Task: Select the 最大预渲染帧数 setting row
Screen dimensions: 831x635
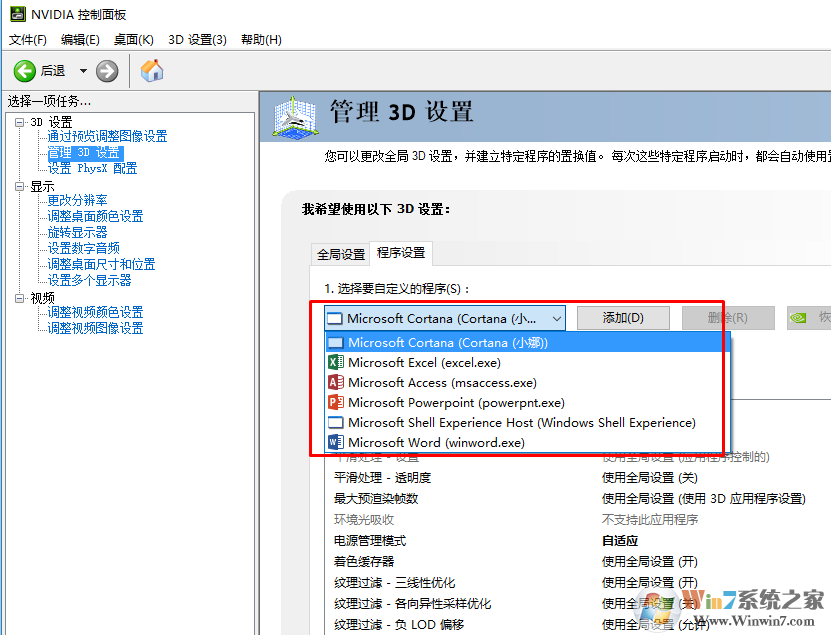Action: (578, 499)
